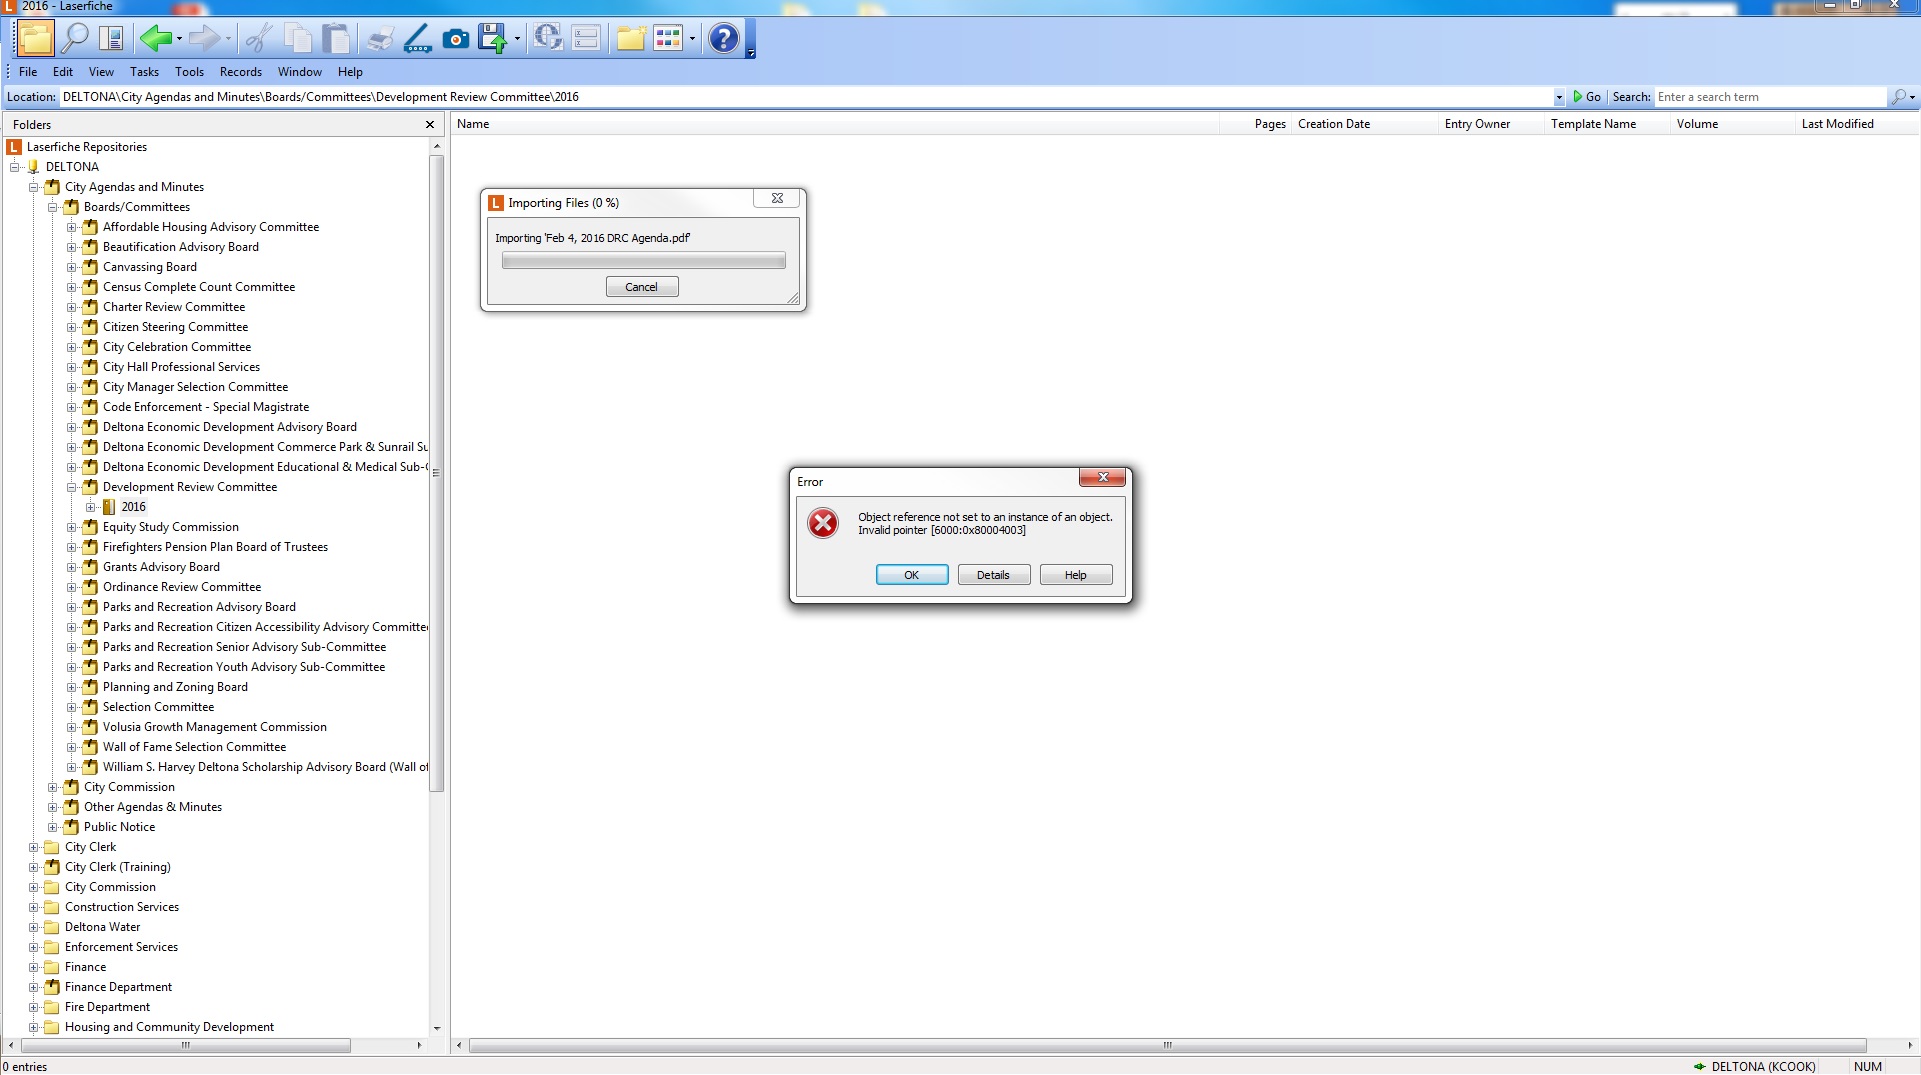Image resolution: width=1921 pixels, height=1075 pixels.
Task: Click OK in the Error dialog
Action: click(x=912, y=575)
